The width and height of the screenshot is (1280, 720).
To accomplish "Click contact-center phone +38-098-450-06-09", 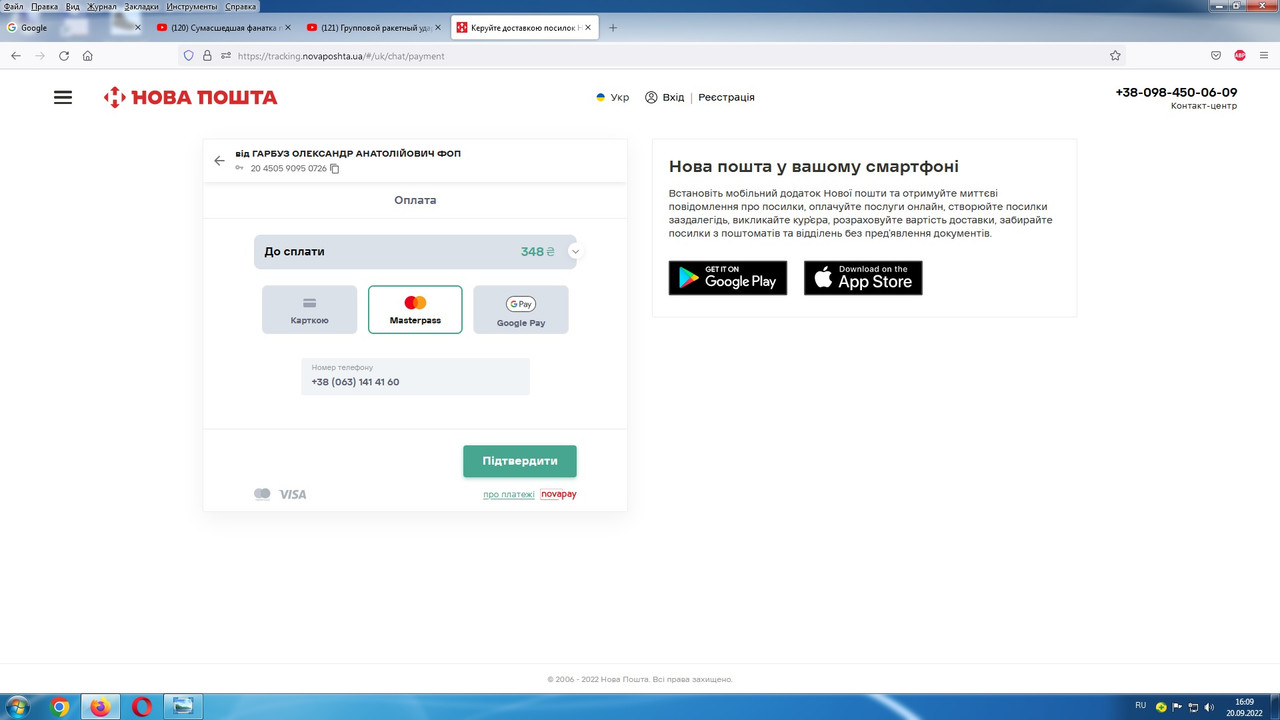I will 1176,92.
